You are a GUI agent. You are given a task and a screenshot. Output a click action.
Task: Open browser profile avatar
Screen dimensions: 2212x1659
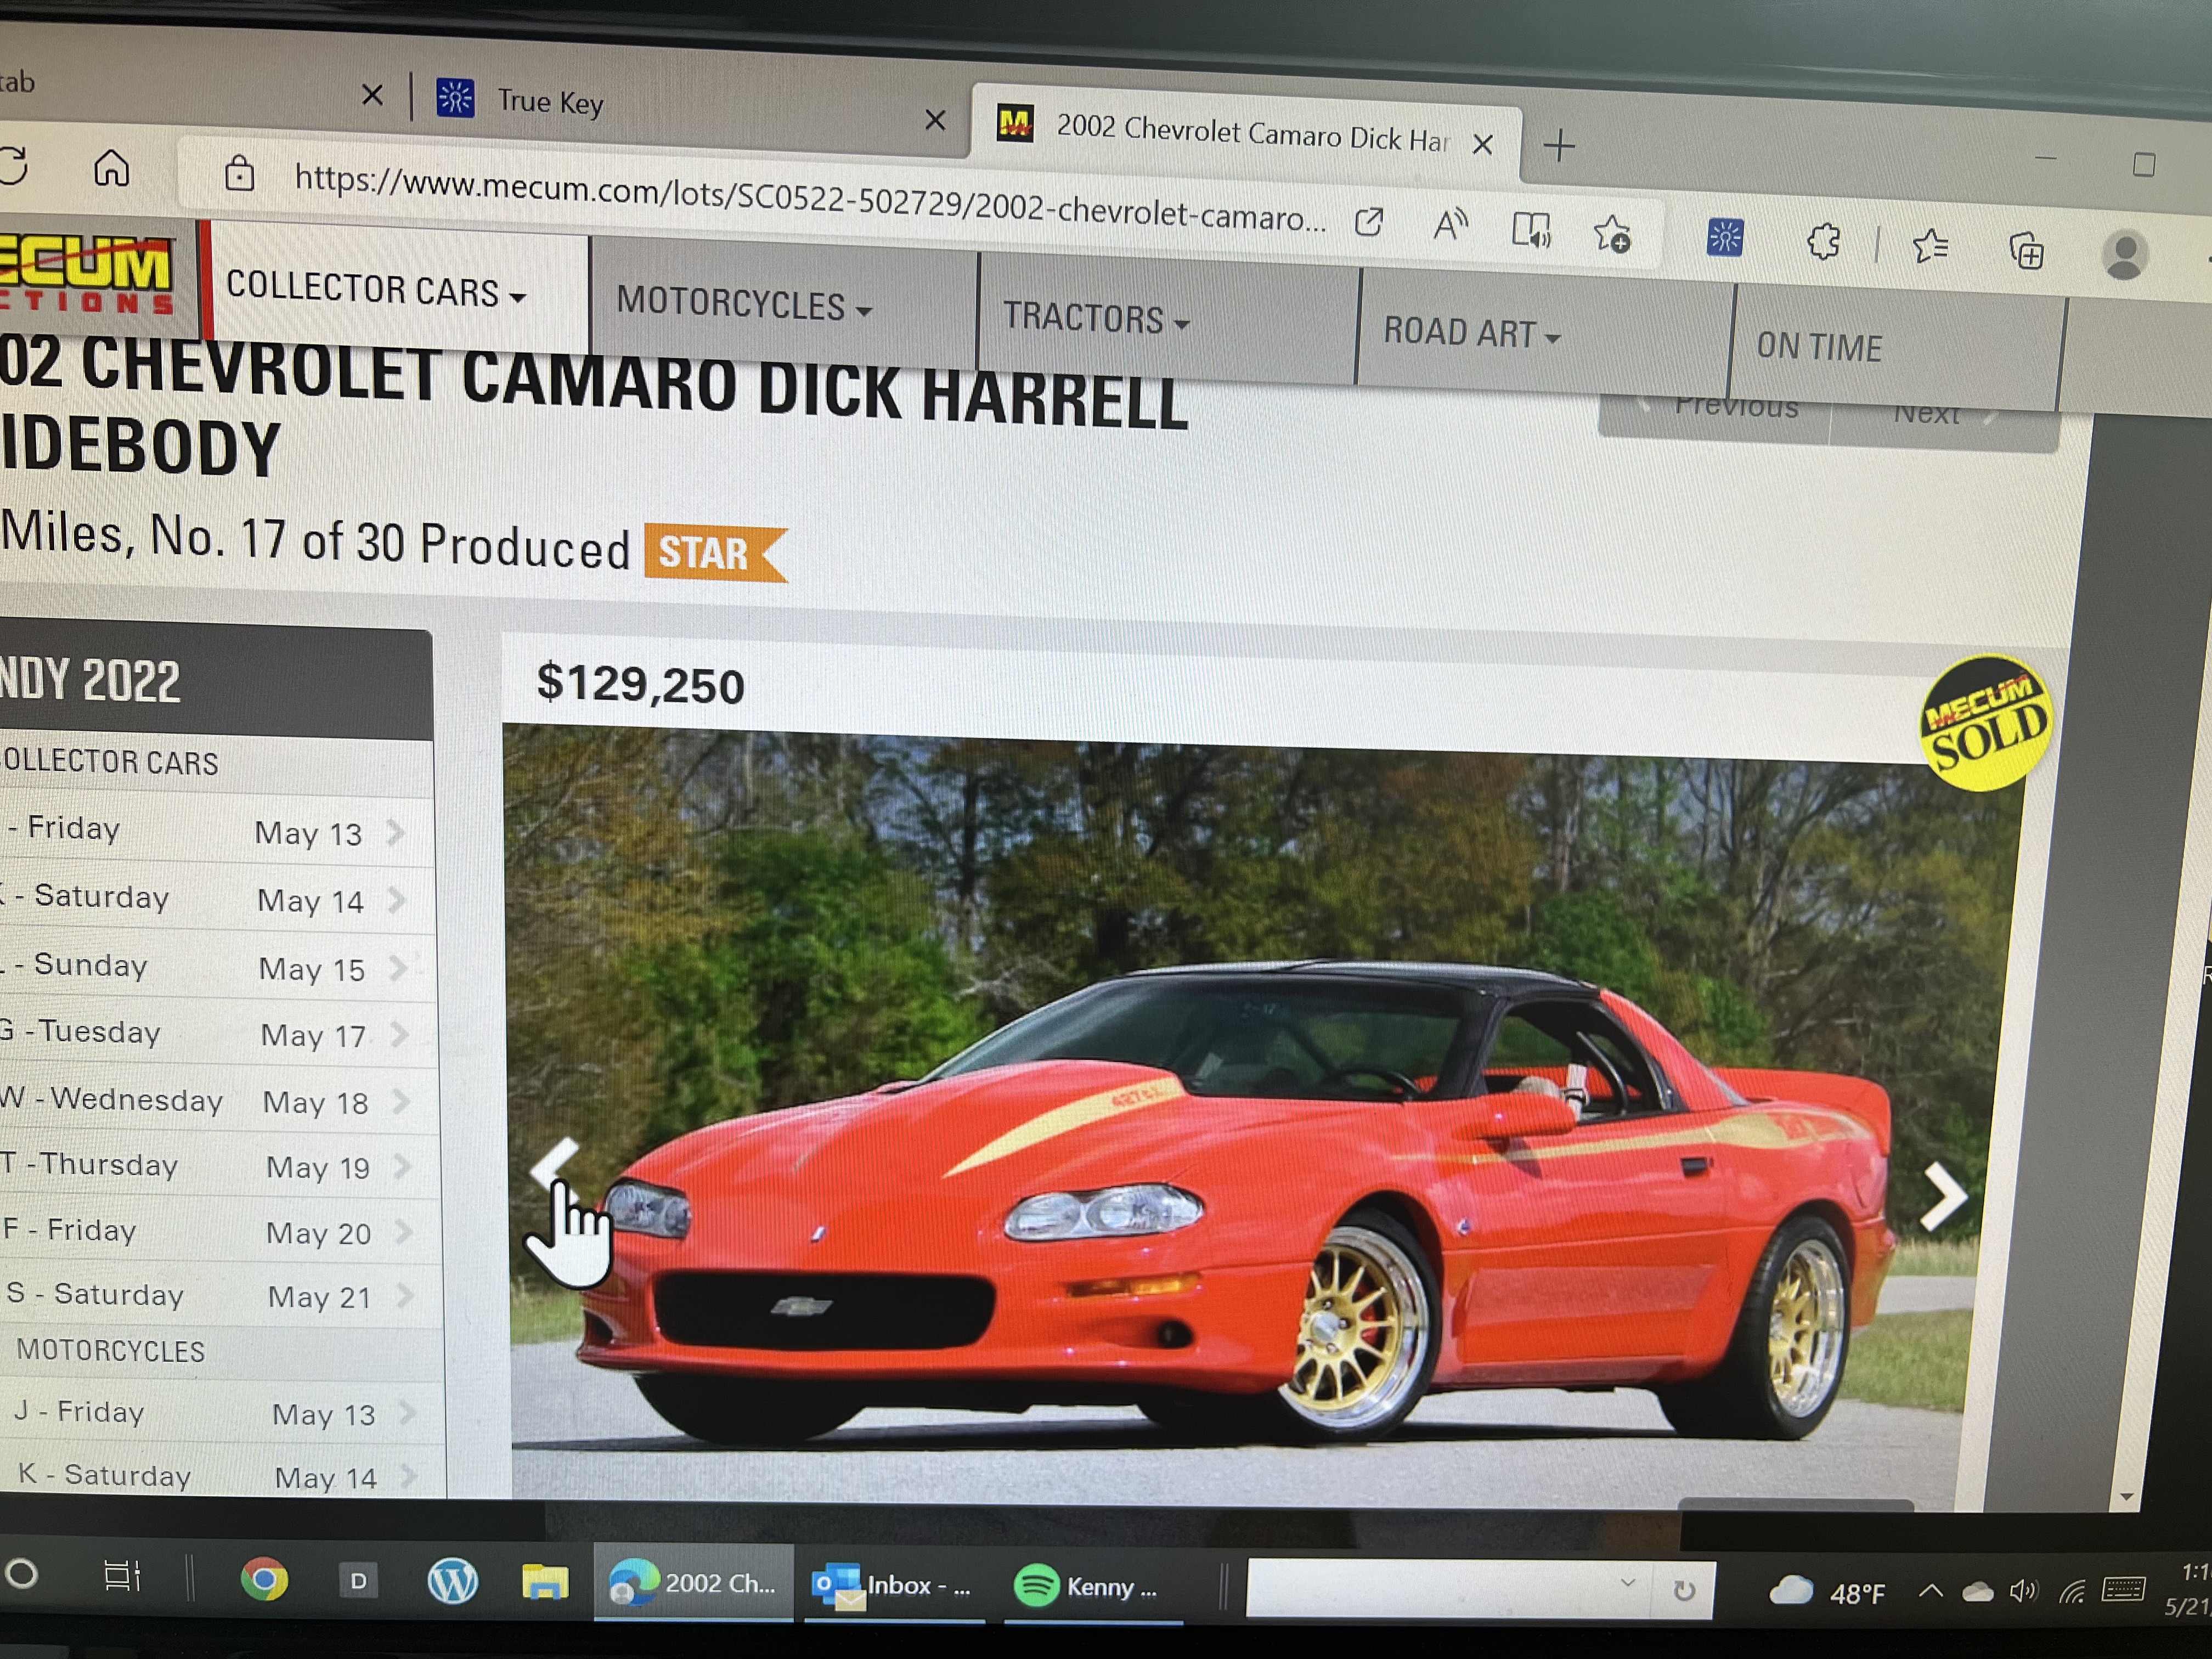click(x=2125, y=255)
